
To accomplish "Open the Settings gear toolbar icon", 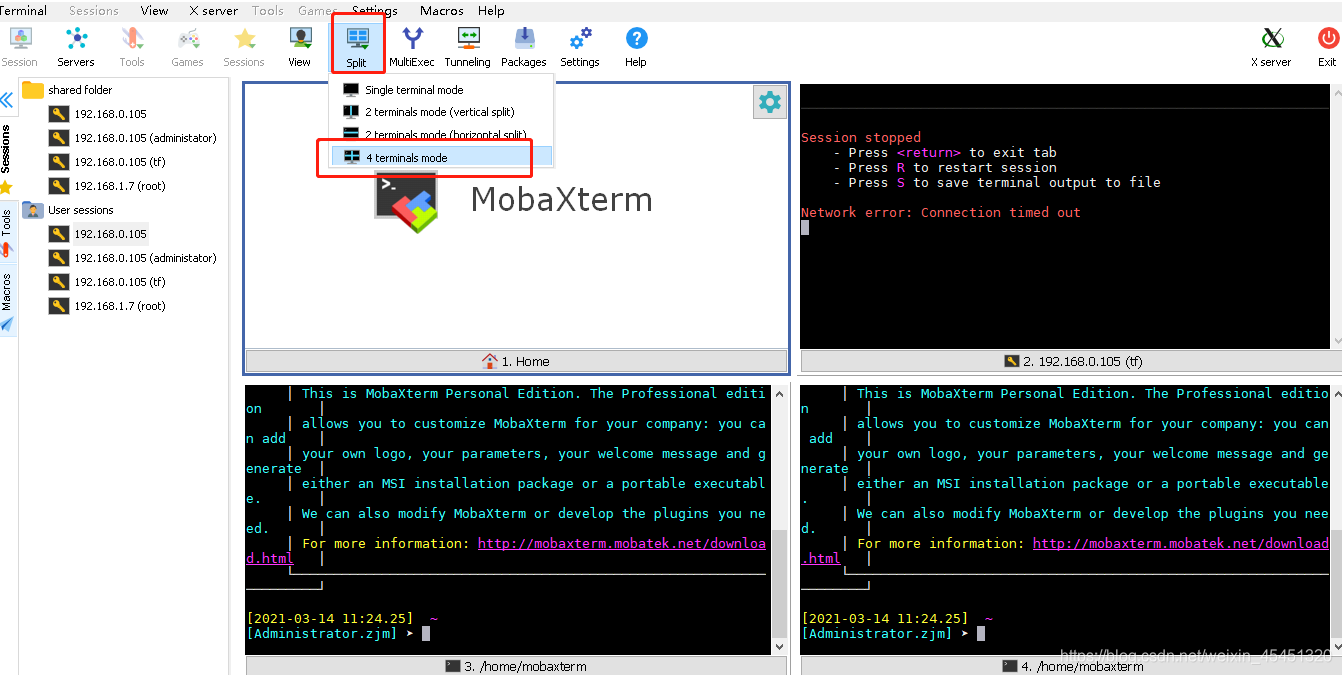I will coord(580,46).
